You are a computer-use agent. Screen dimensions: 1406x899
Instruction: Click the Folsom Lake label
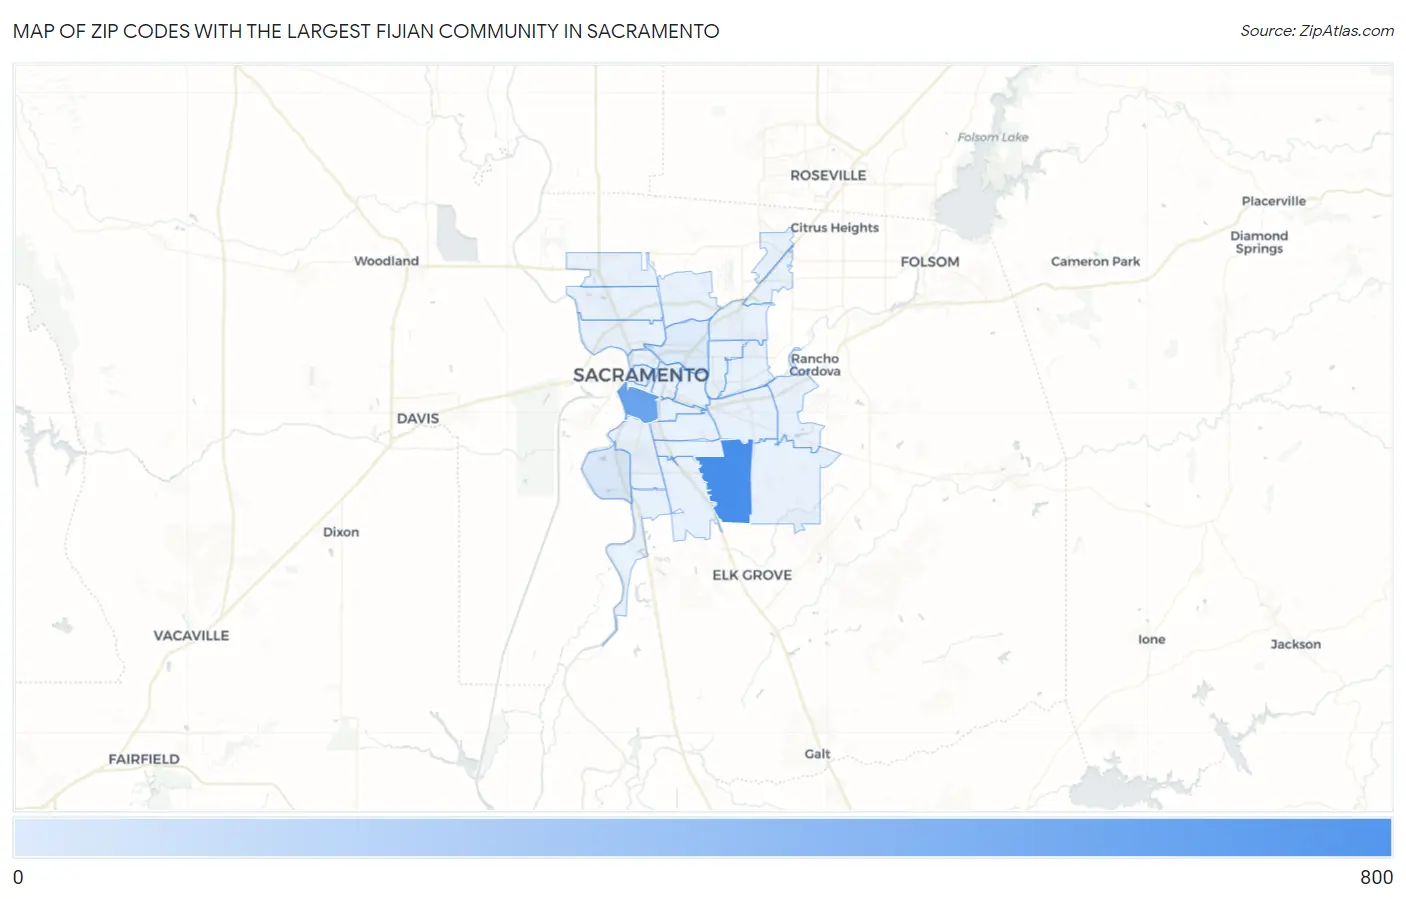coord(993,137)
